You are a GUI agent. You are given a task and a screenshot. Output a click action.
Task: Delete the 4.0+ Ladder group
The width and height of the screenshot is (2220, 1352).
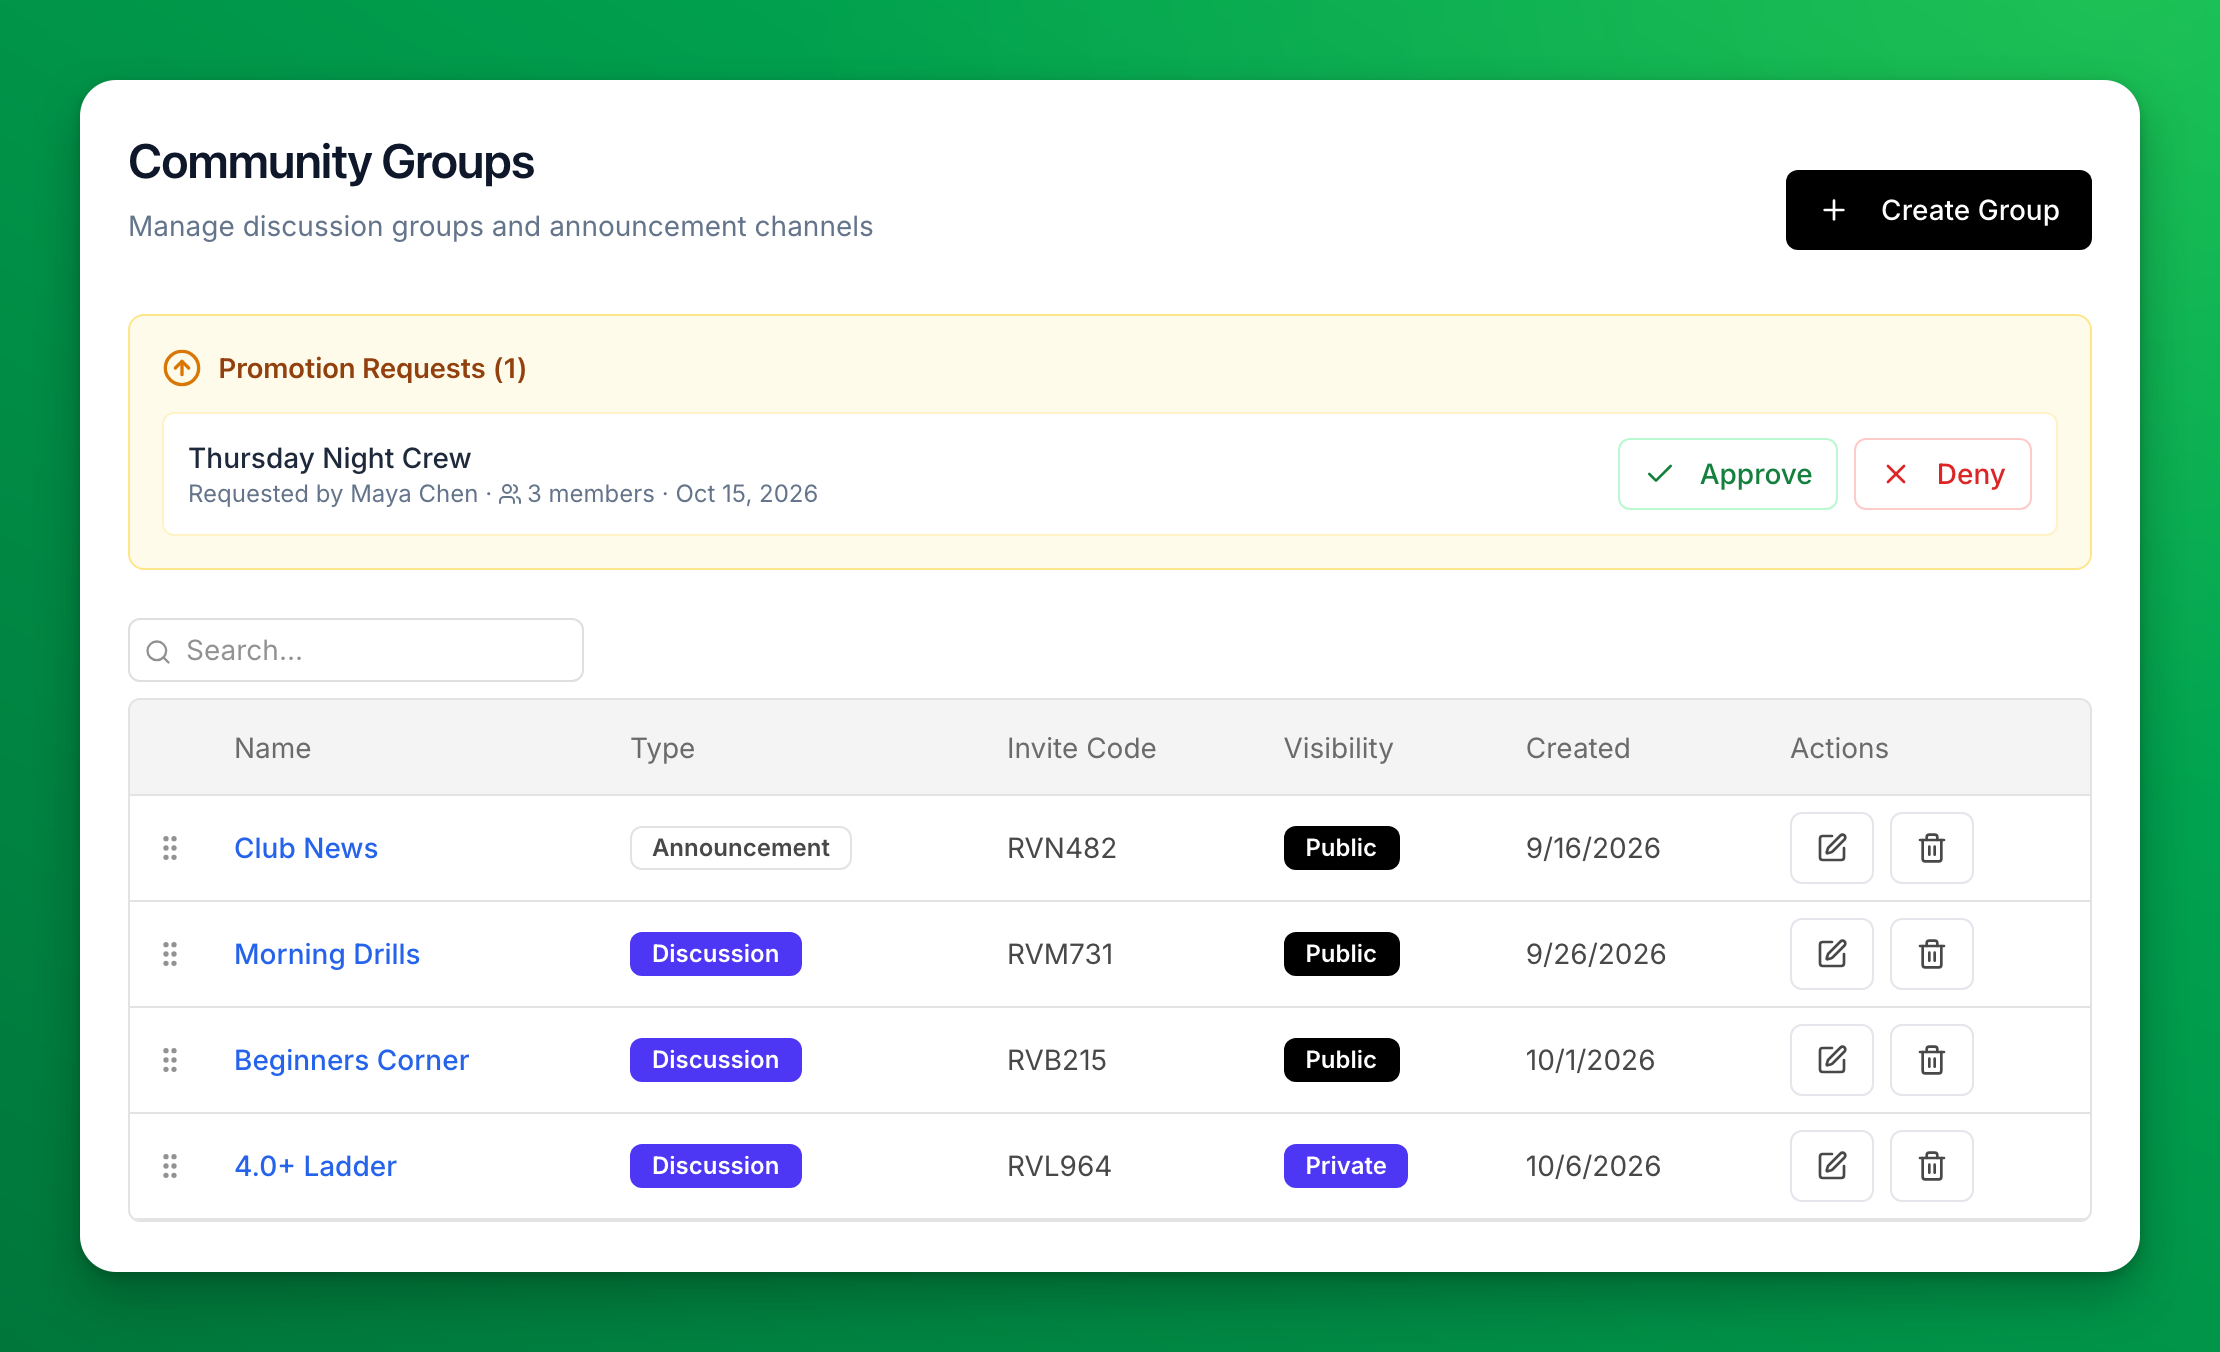tap(1931, 1166)
